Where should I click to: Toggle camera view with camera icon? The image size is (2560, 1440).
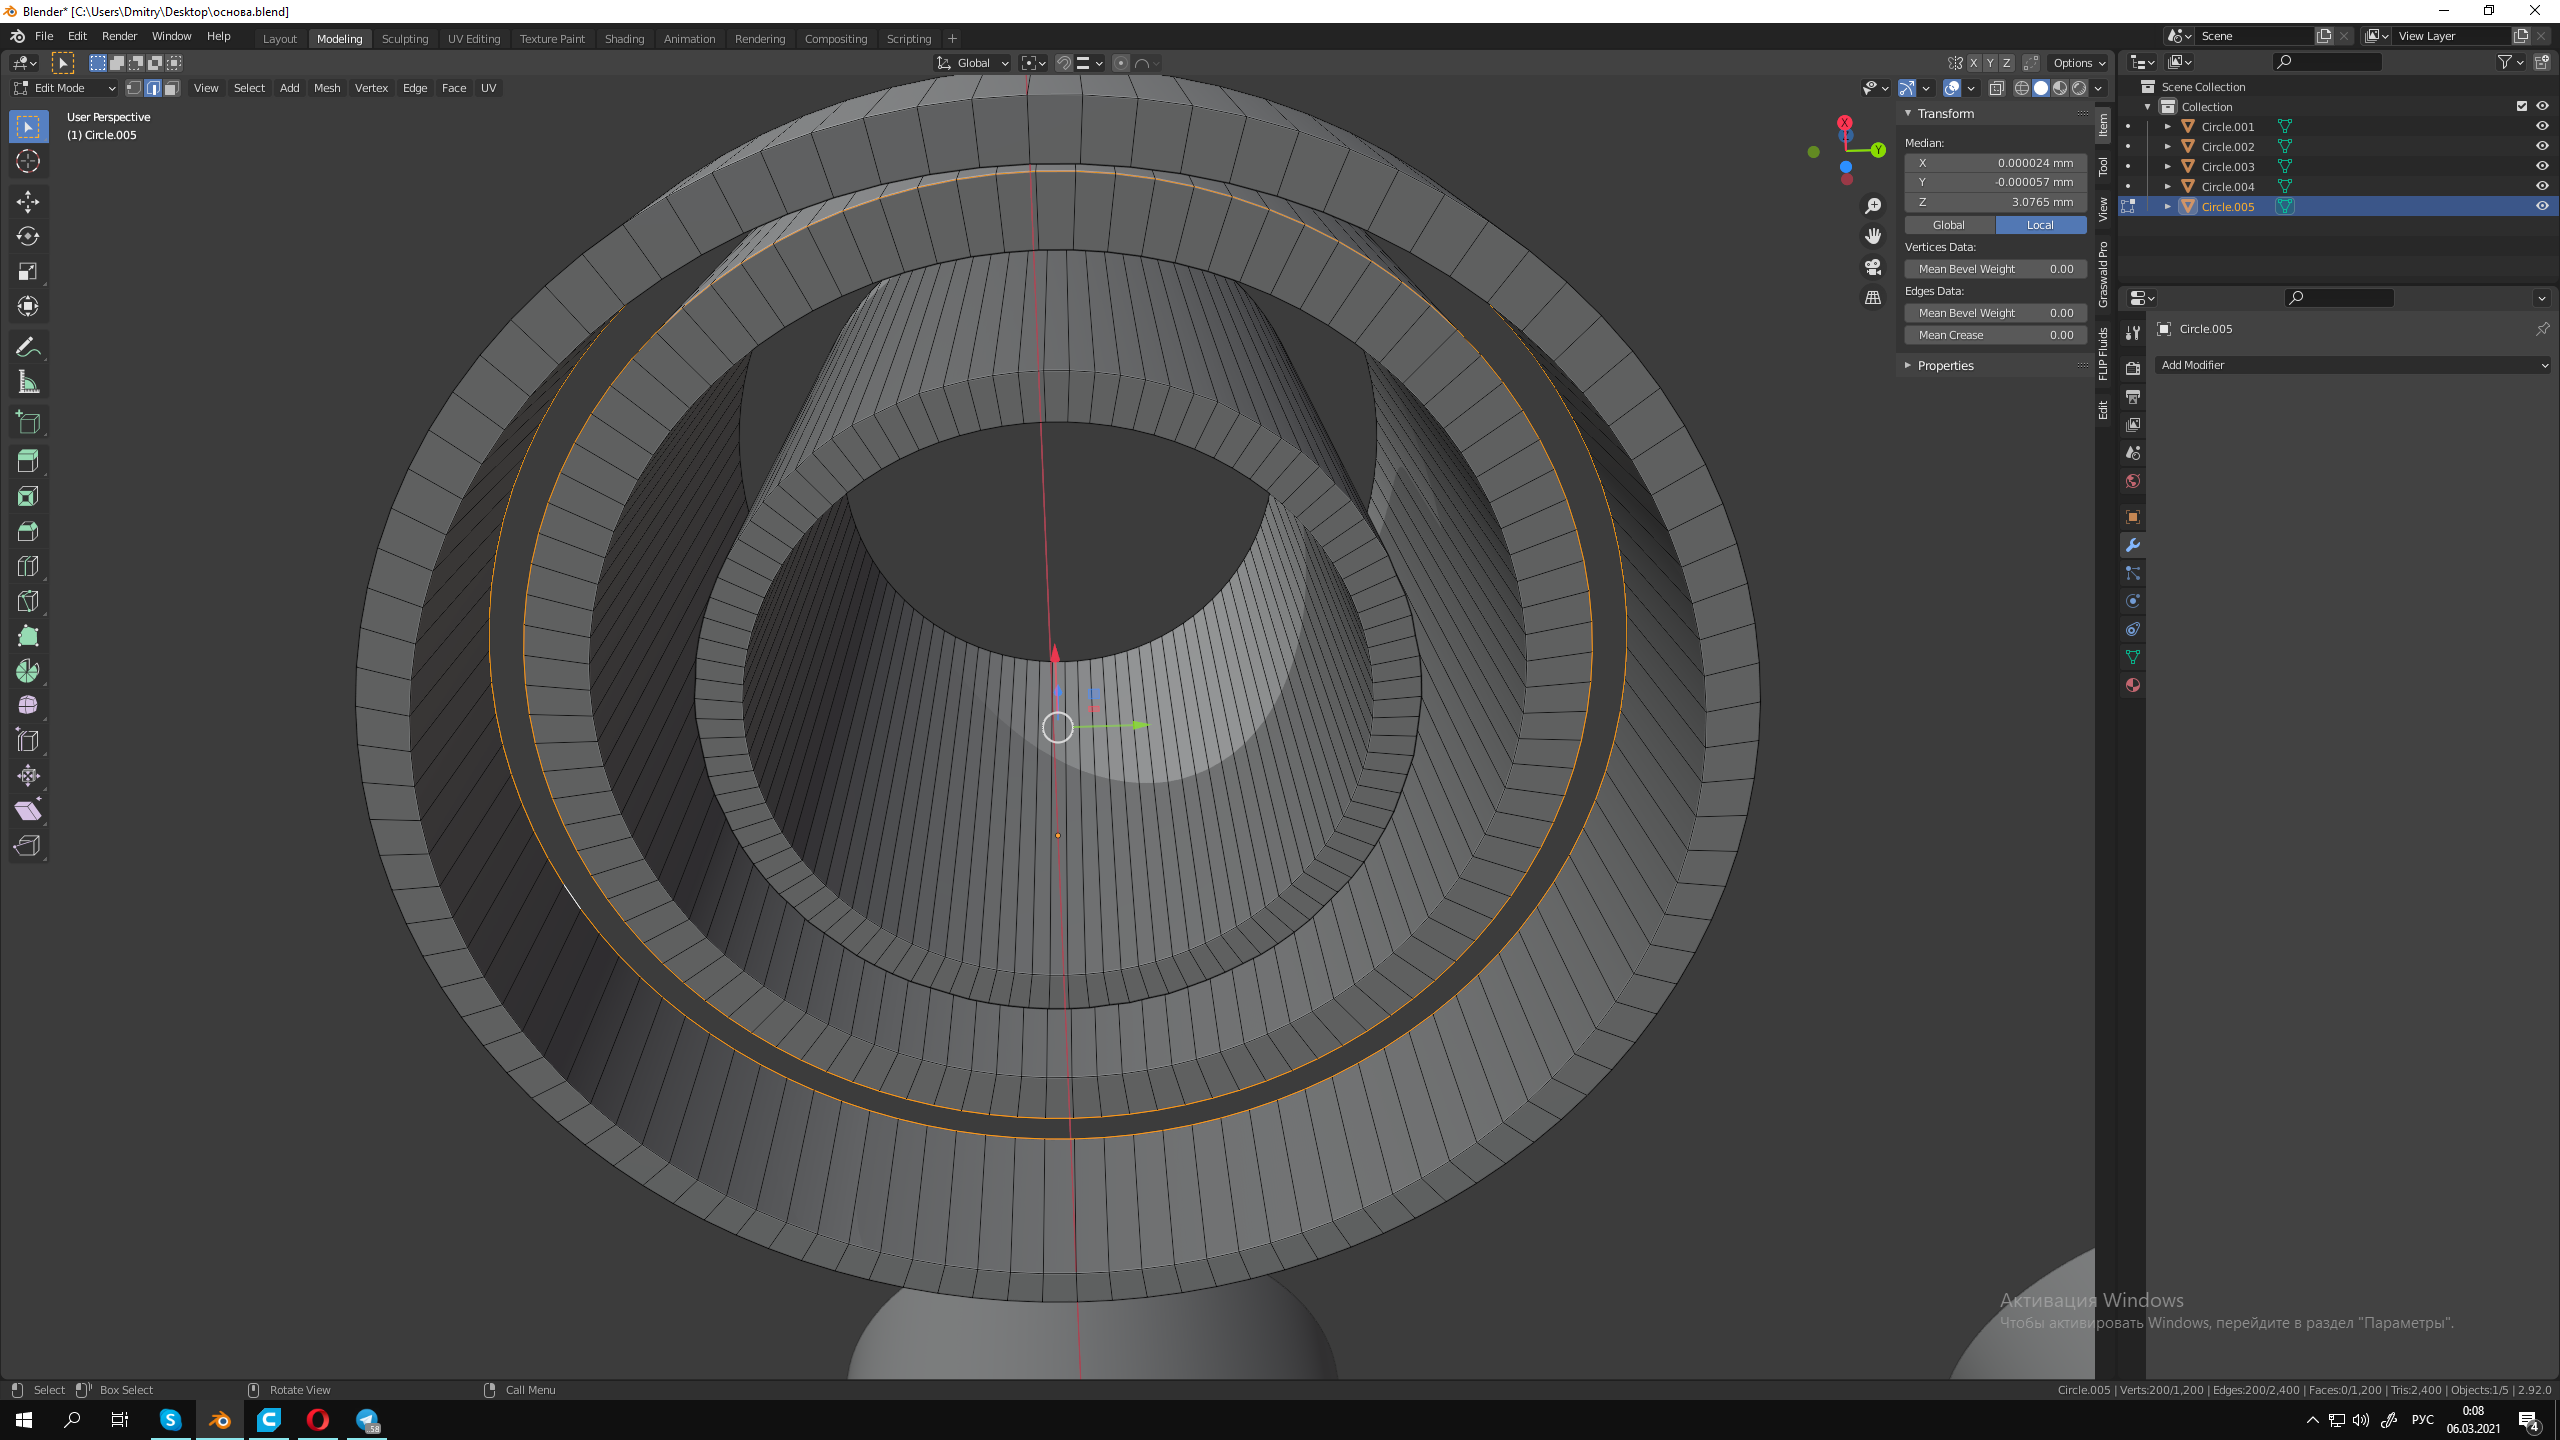coord(1873,268)
